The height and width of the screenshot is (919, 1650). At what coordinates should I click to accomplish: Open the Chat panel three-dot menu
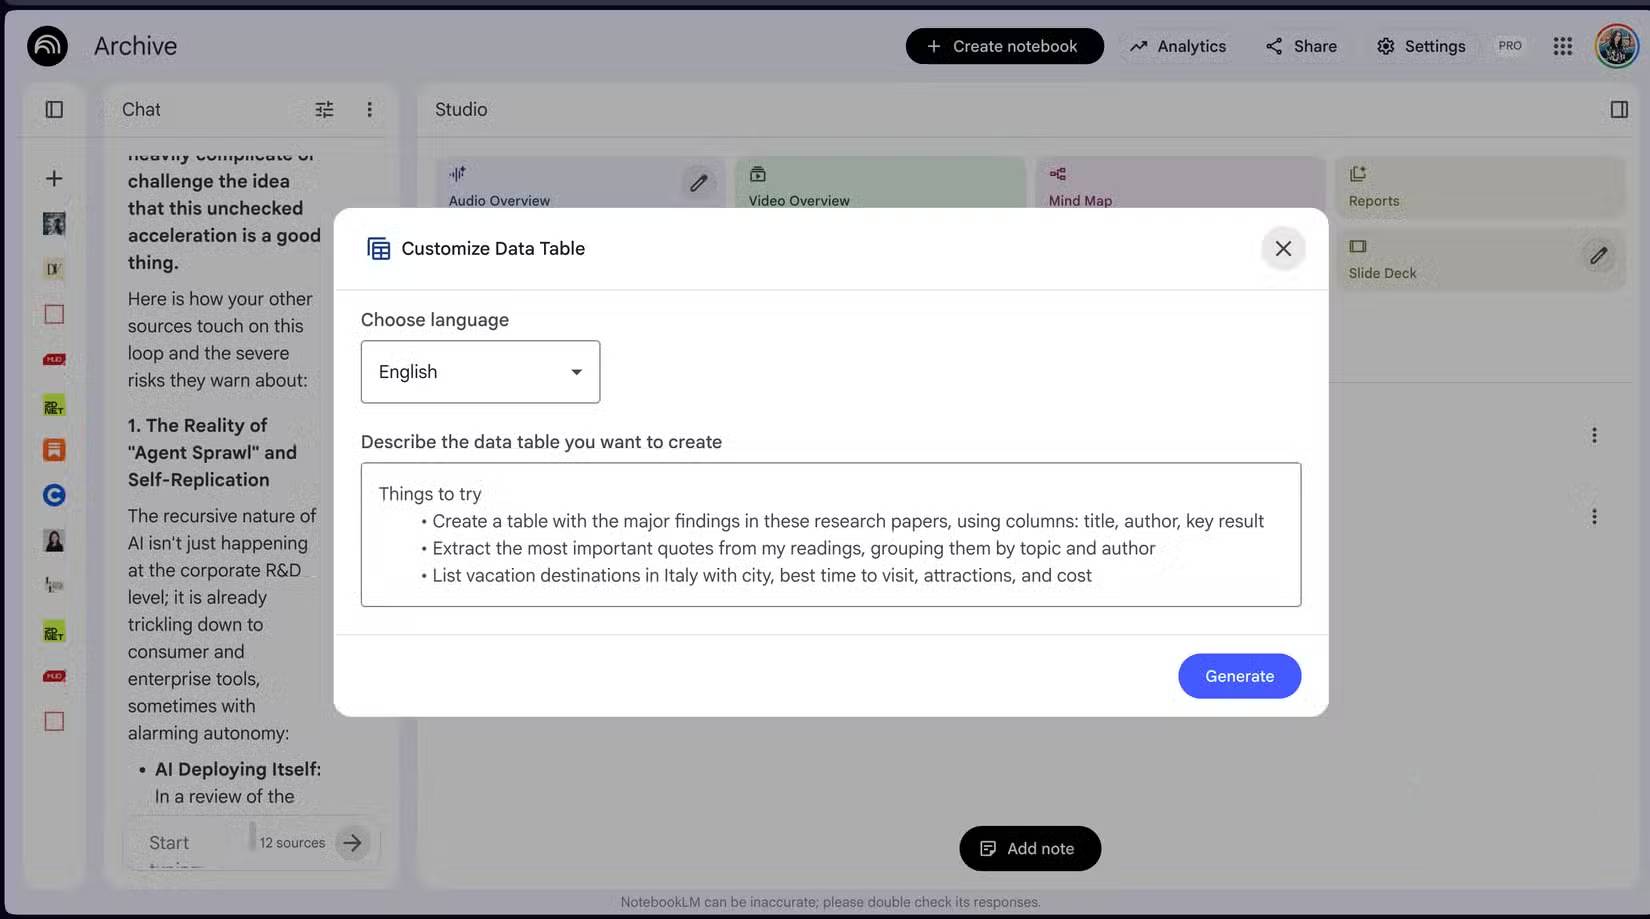[370, 109]
